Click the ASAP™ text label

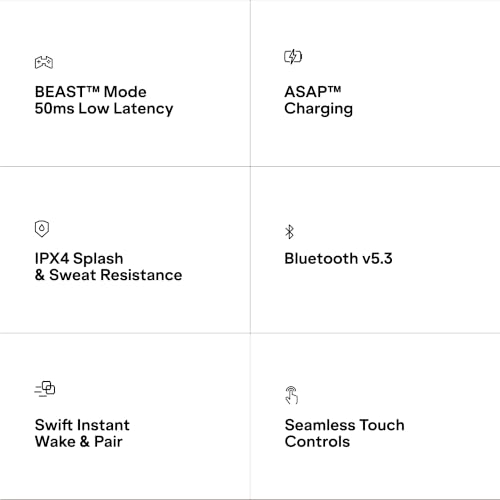click(313, 92)
